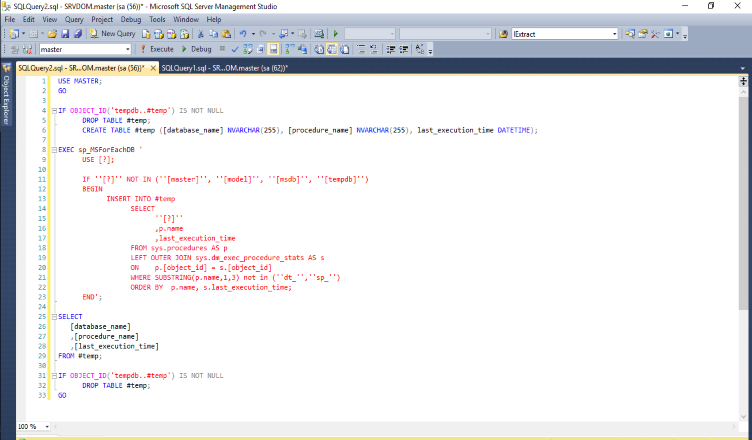Click the Change Connection icon

[27, 49]
